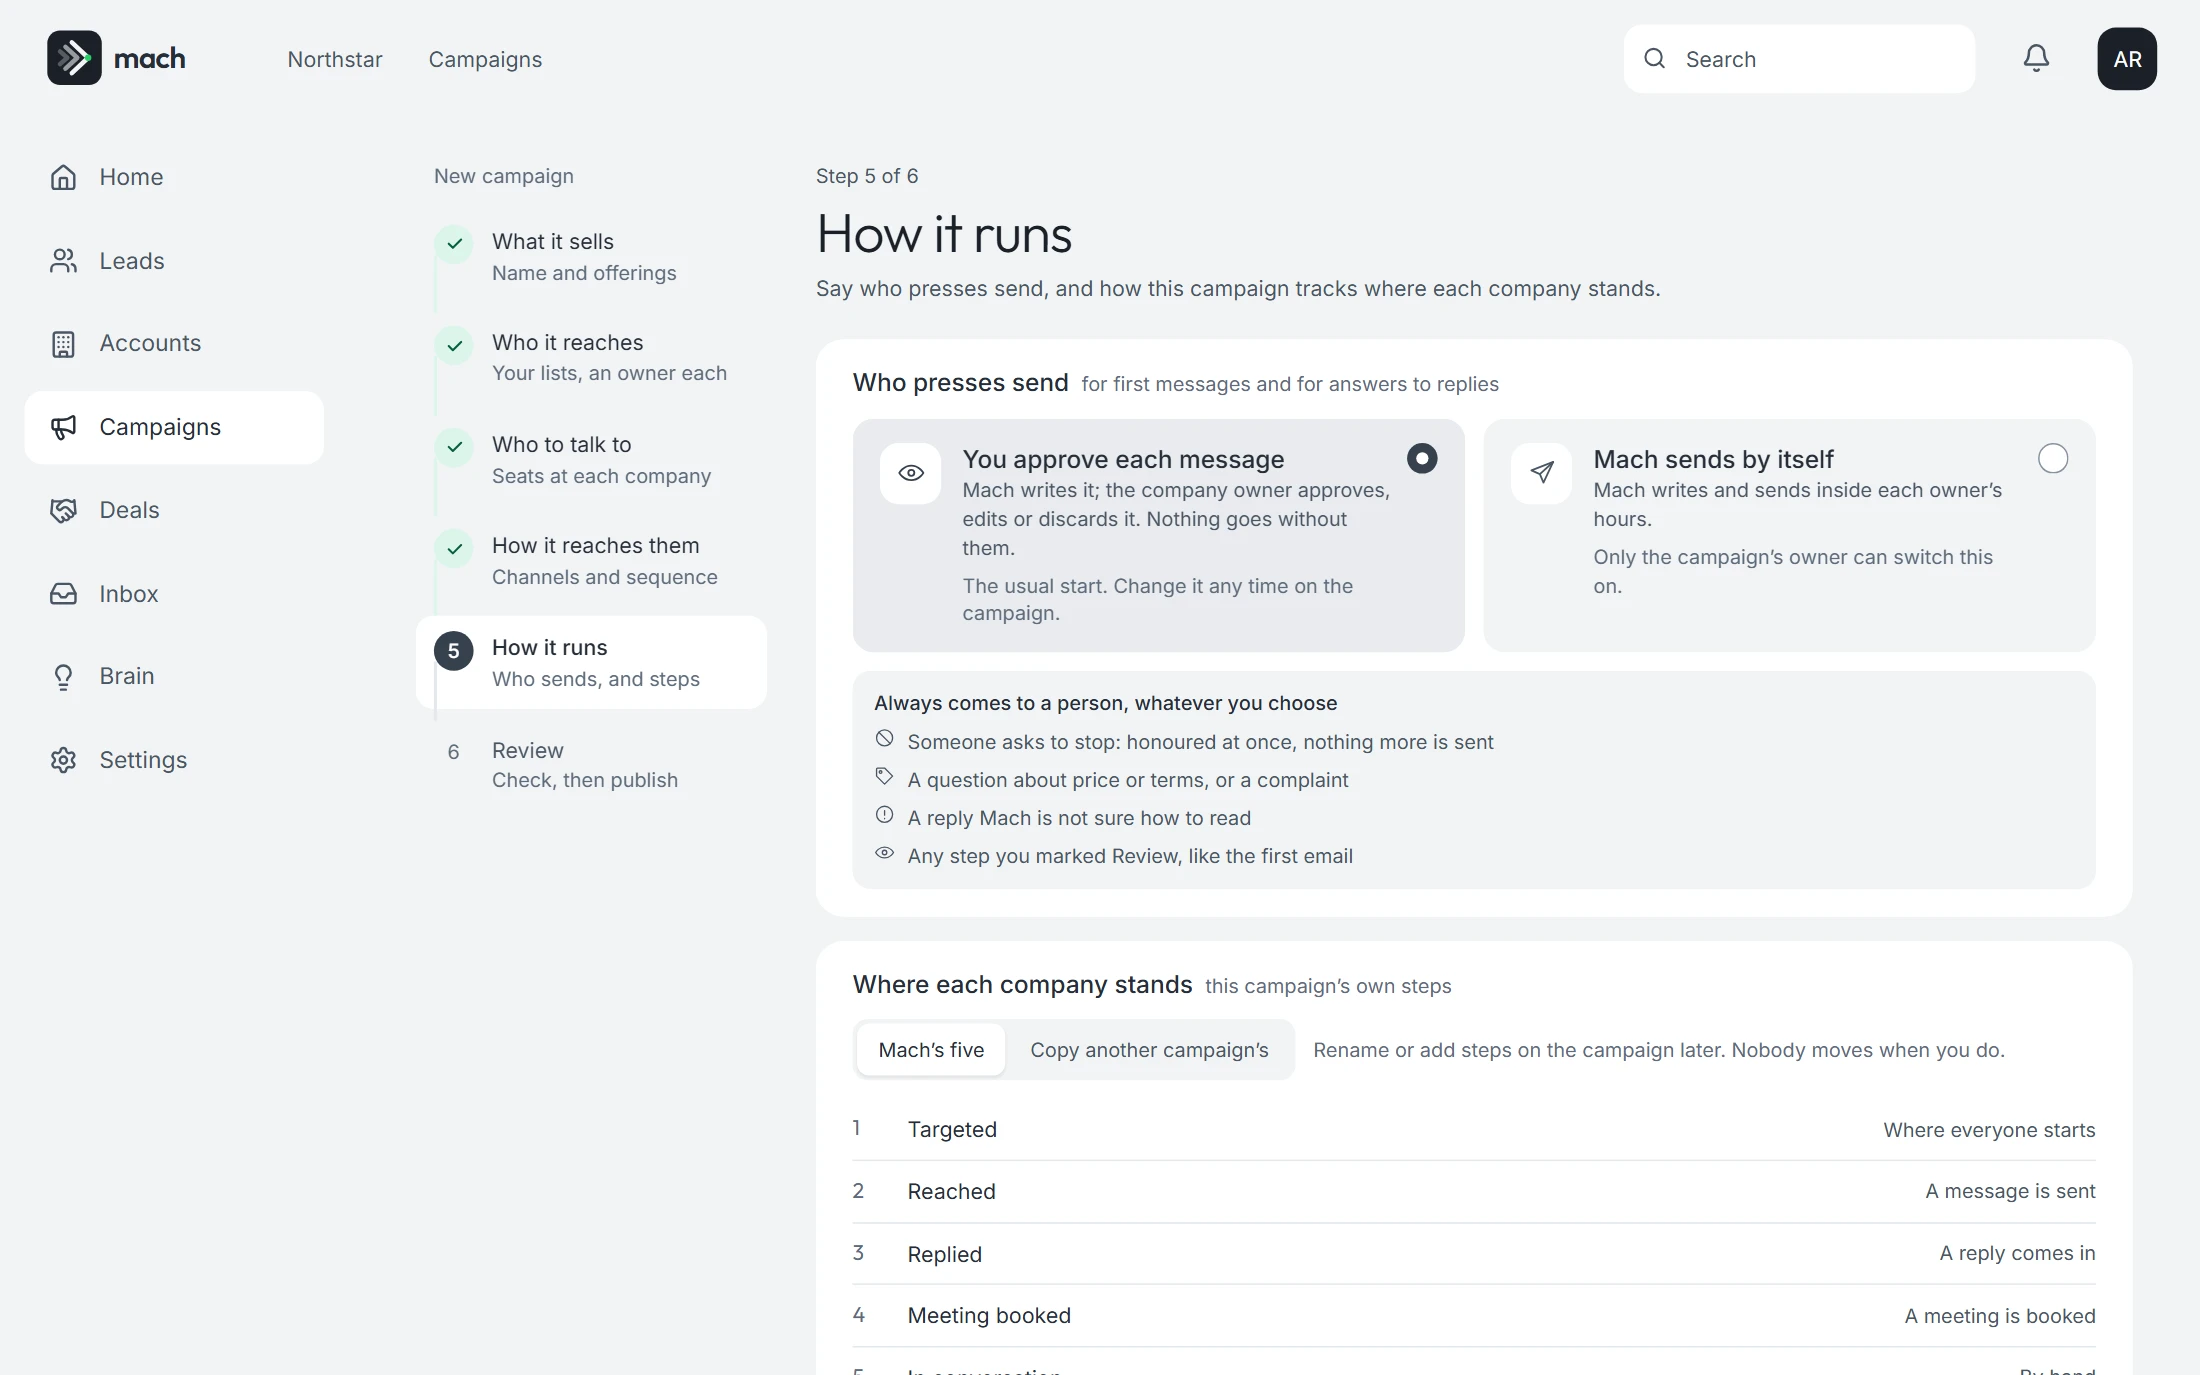Go to Home in sidebar
Screen dimensions: 2200x1375
pos(174,177)
